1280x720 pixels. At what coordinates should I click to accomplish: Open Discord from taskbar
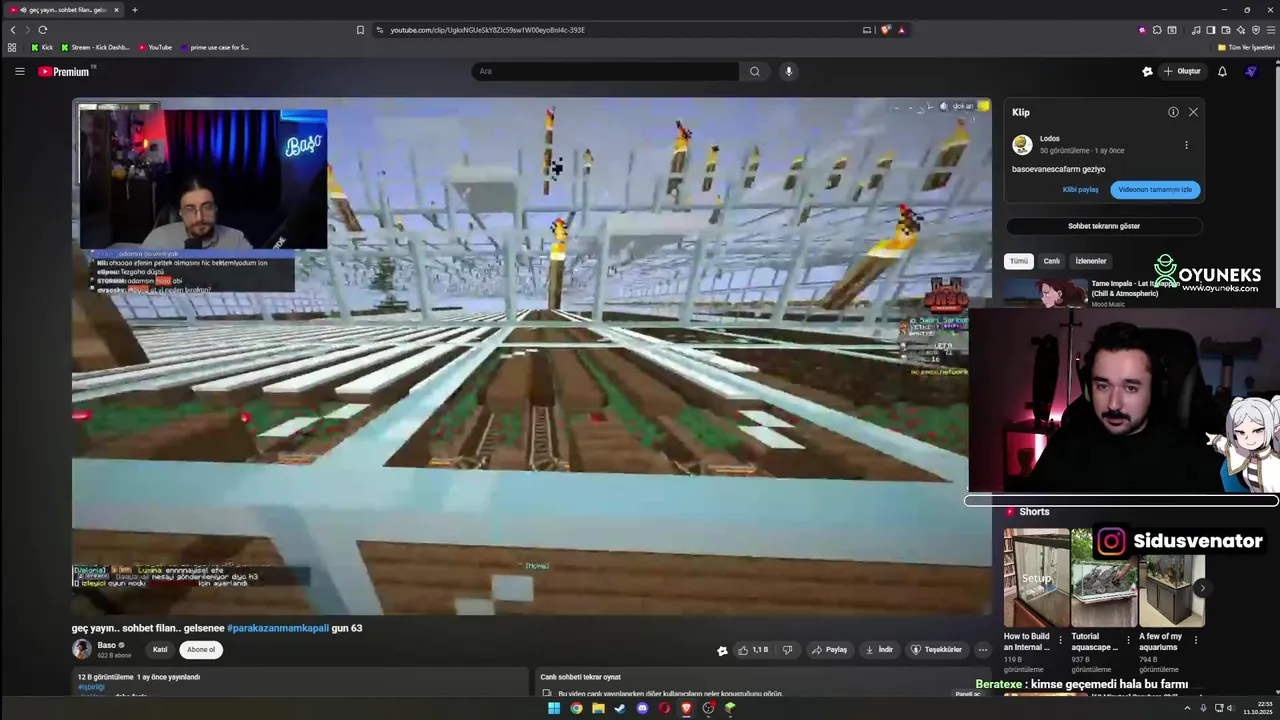(642, 708)
